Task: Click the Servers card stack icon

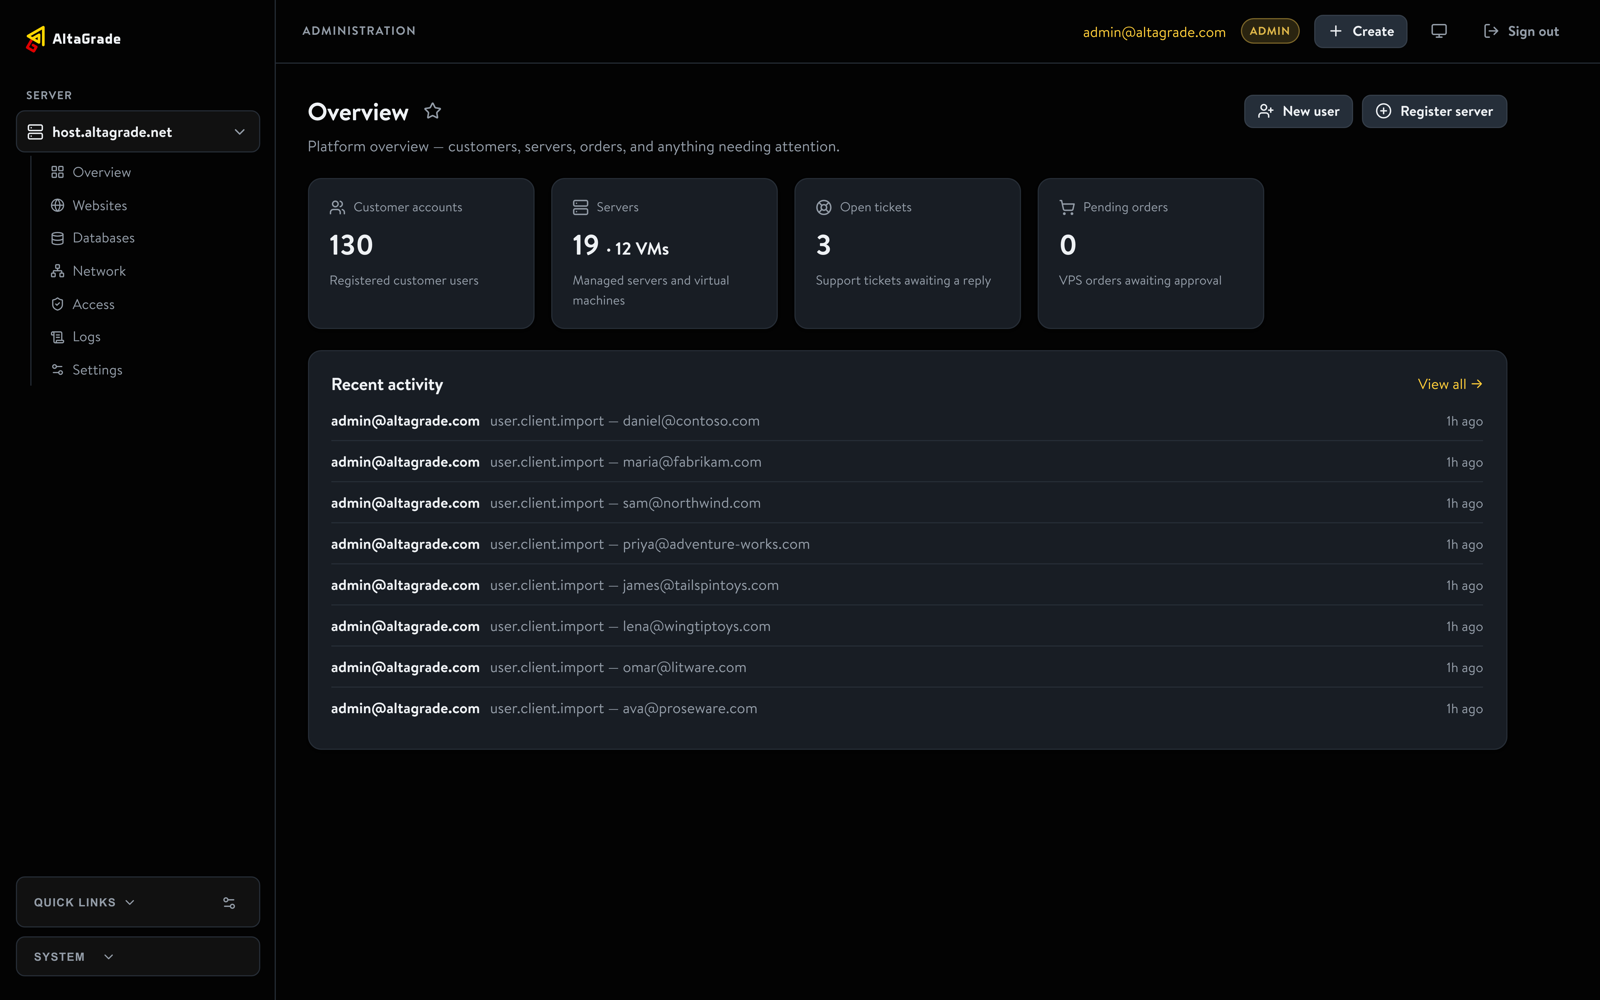Action: tap(580, 207)
